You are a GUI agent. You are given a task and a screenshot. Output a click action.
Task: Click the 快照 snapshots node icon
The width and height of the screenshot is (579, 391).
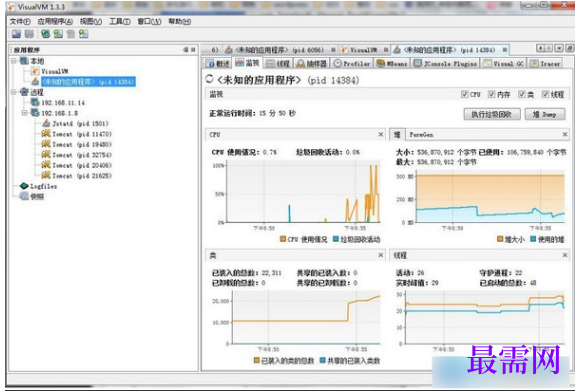click(x=24, y=196)
